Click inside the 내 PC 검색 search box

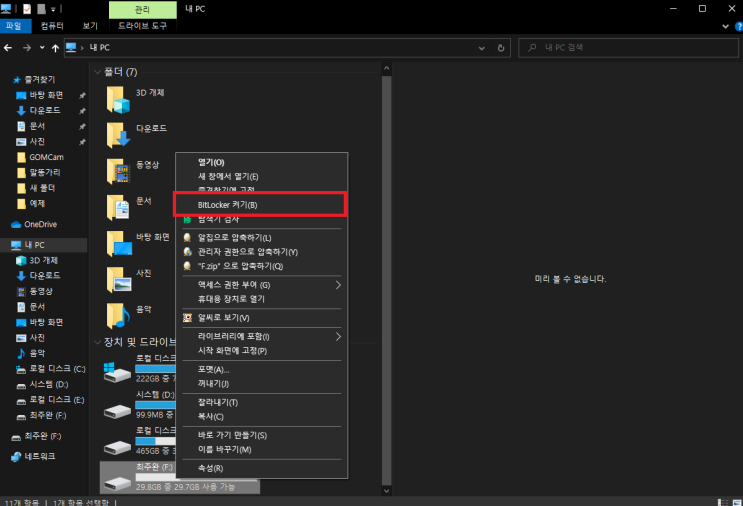pos(628,48)
